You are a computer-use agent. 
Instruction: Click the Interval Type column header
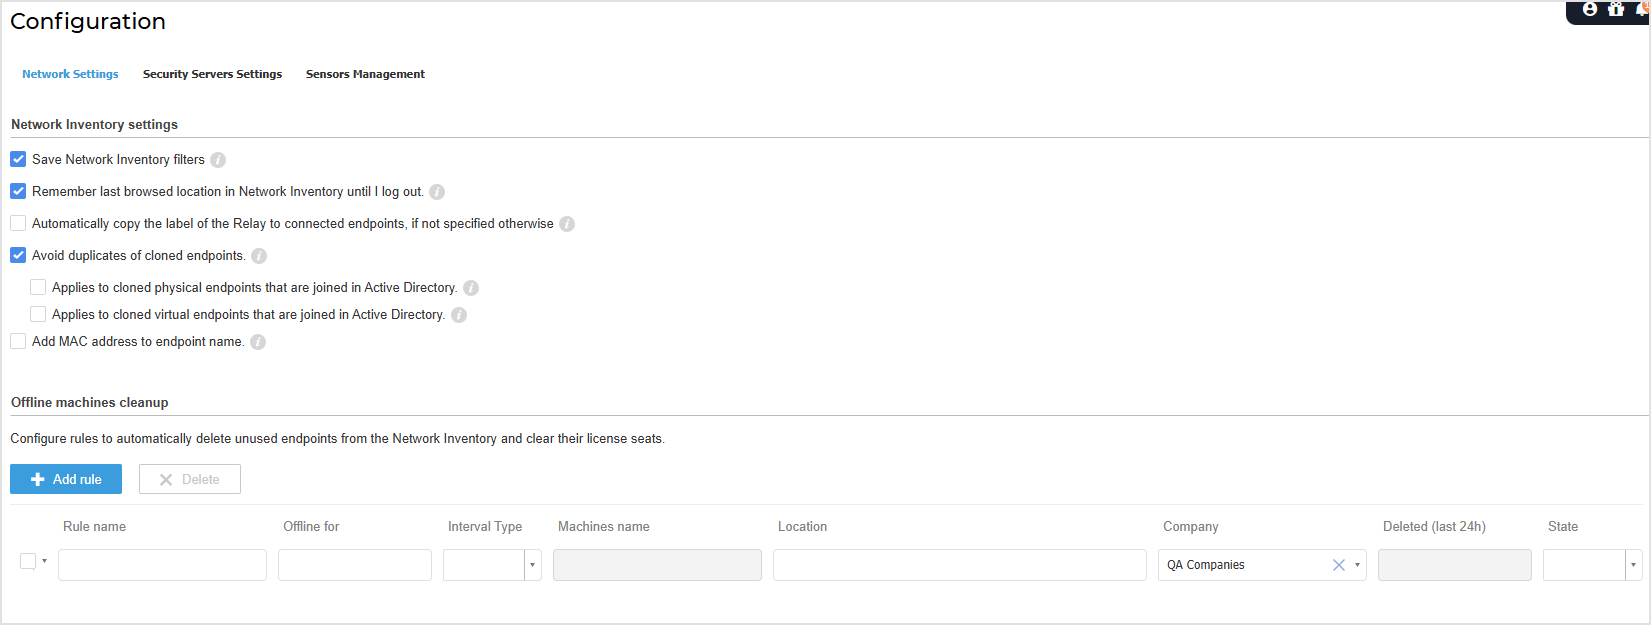(485, 527)
